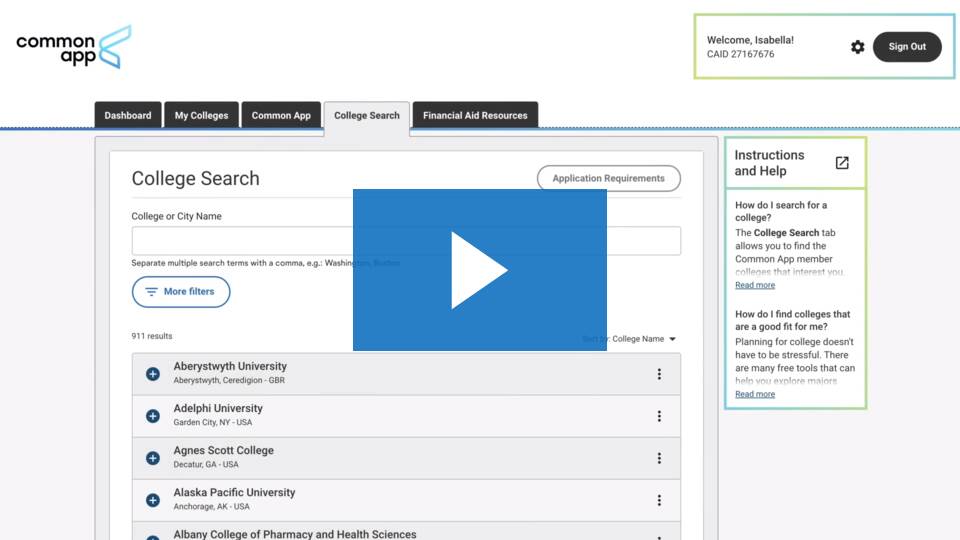Select Alaska Pacific University name text

click(x=234, y=492)
